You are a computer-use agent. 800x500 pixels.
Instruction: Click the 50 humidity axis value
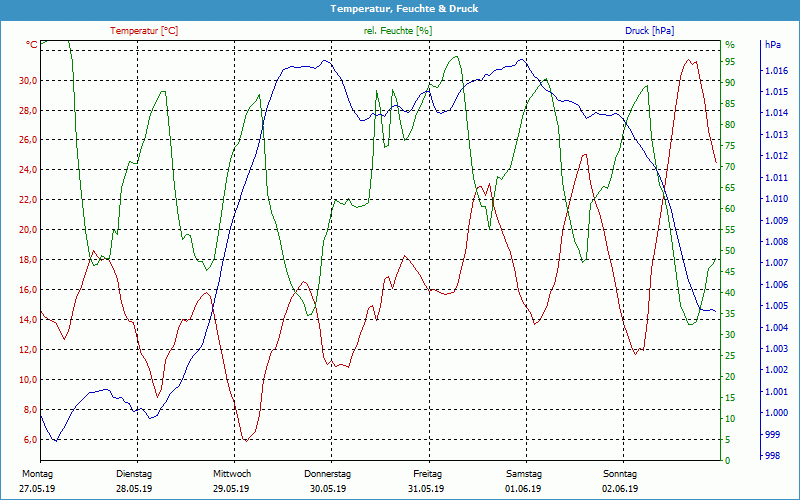[x=730, y=251]
